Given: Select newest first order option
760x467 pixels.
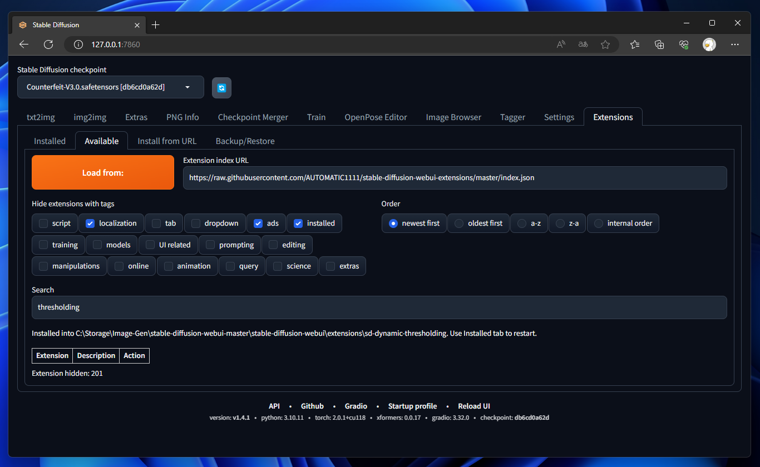Looking at the screenshot, I should click(x=393, y=223).
